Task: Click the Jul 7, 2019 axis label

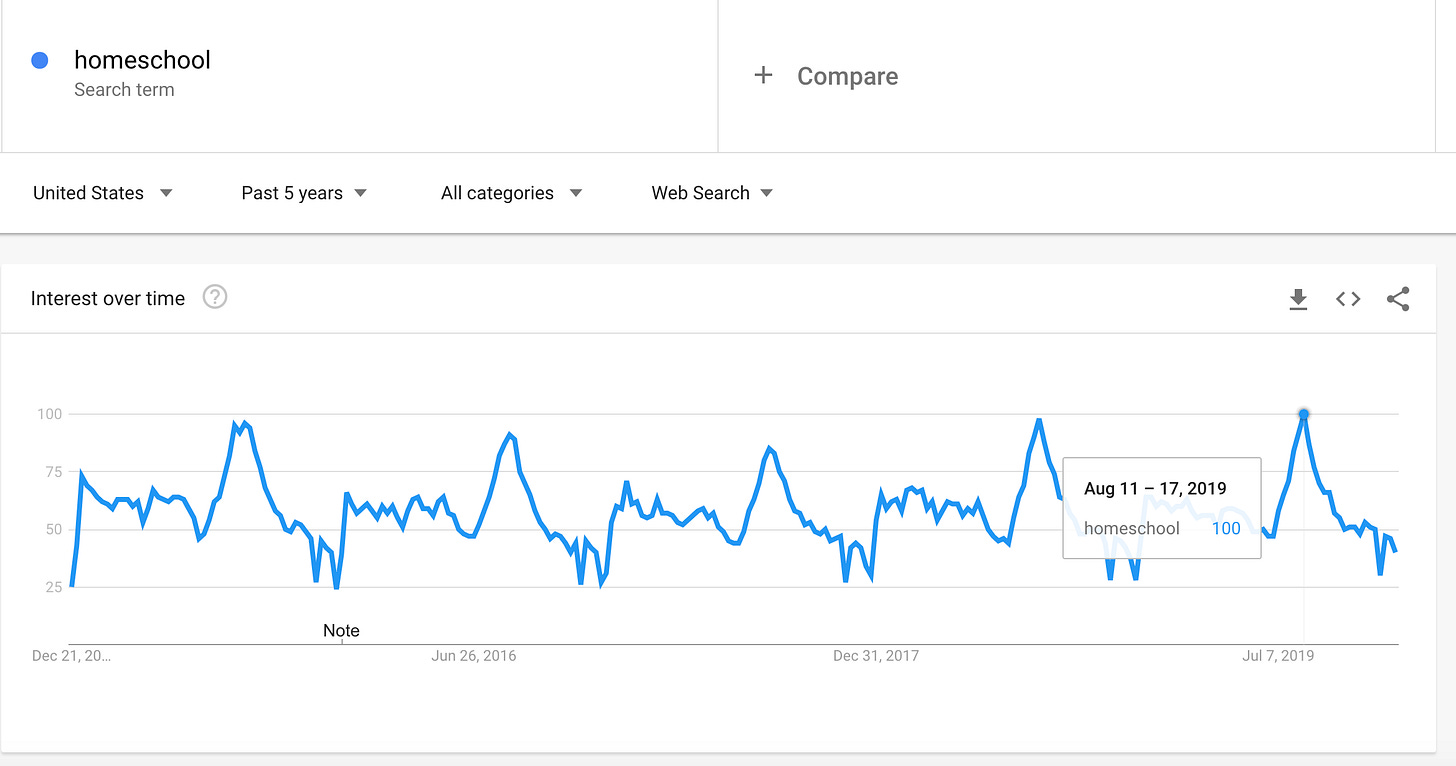Action: [1278, 656]
